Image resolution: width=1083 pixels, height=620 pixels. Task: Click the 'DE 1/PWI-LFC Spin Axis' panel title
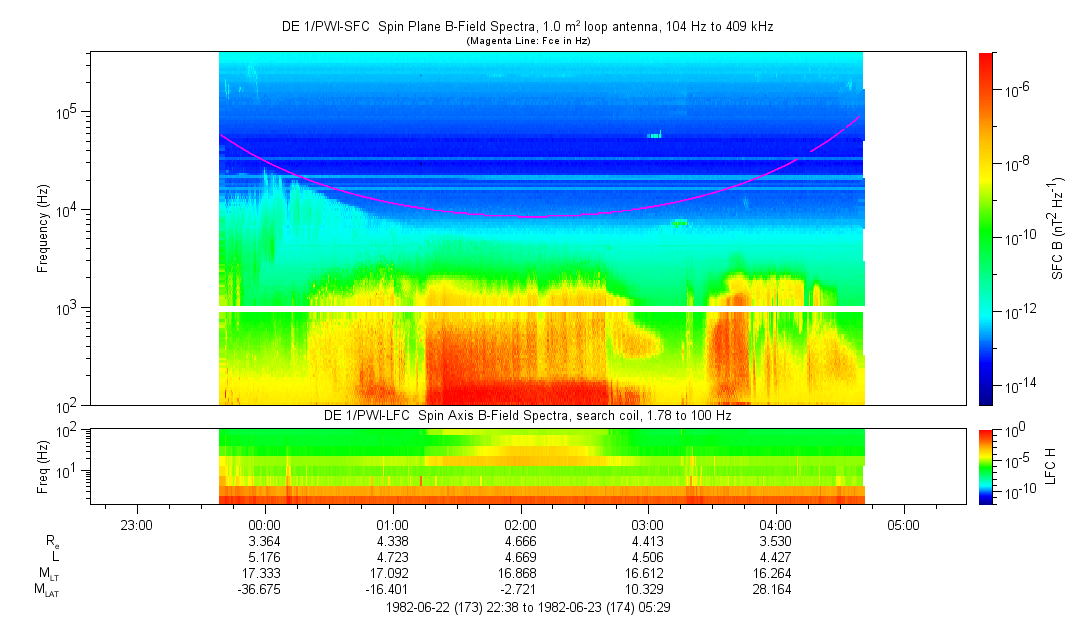(x=527, y=415)
